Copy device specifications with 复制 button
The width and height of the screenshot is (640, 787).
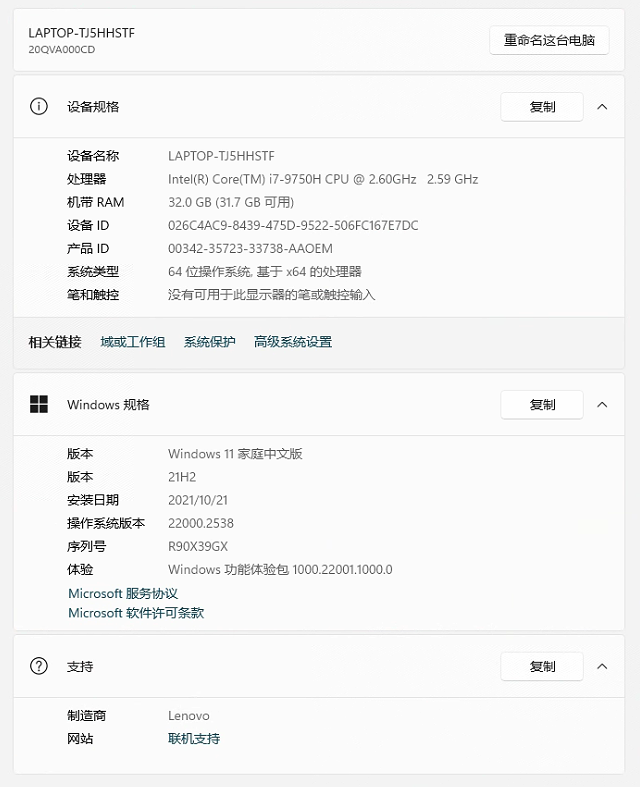(x=542, y=106)
